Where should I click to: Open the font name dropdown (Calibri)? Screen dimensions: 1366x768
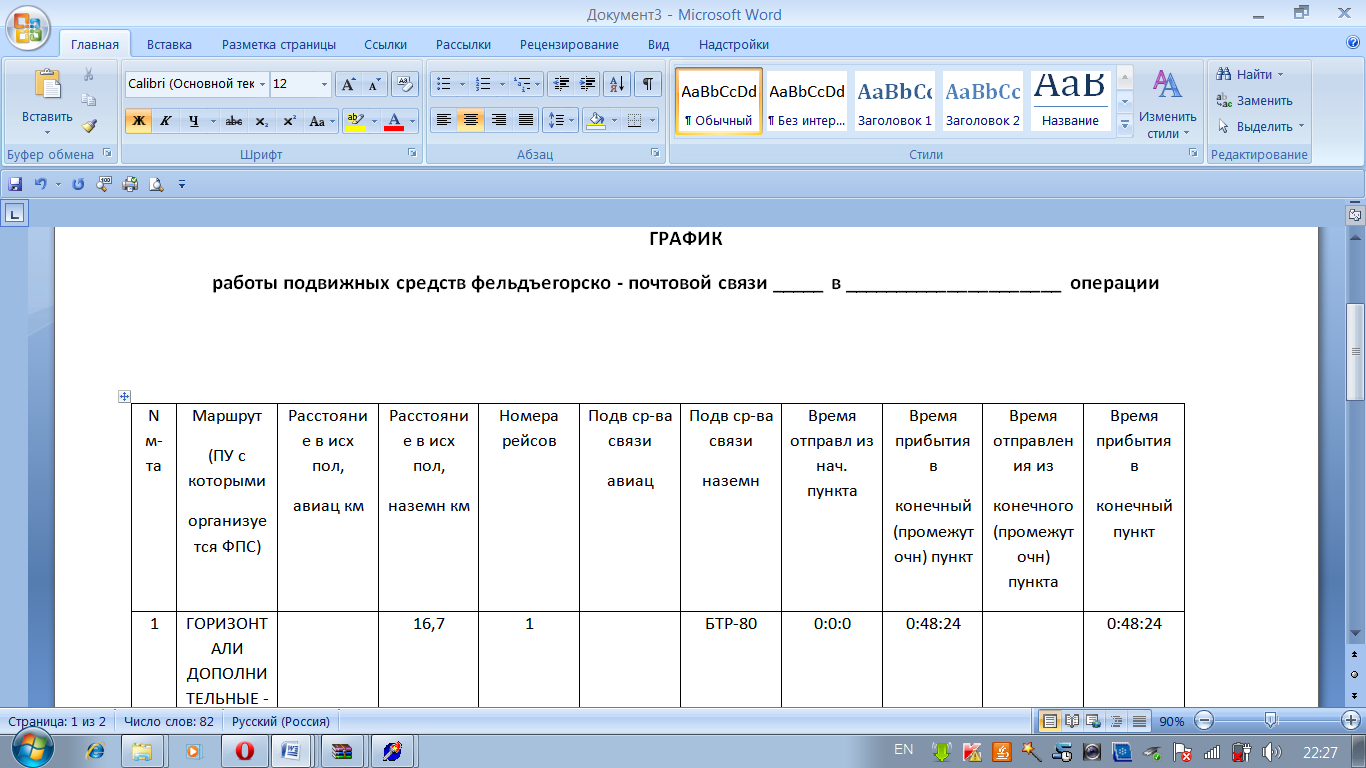[263, 84]
